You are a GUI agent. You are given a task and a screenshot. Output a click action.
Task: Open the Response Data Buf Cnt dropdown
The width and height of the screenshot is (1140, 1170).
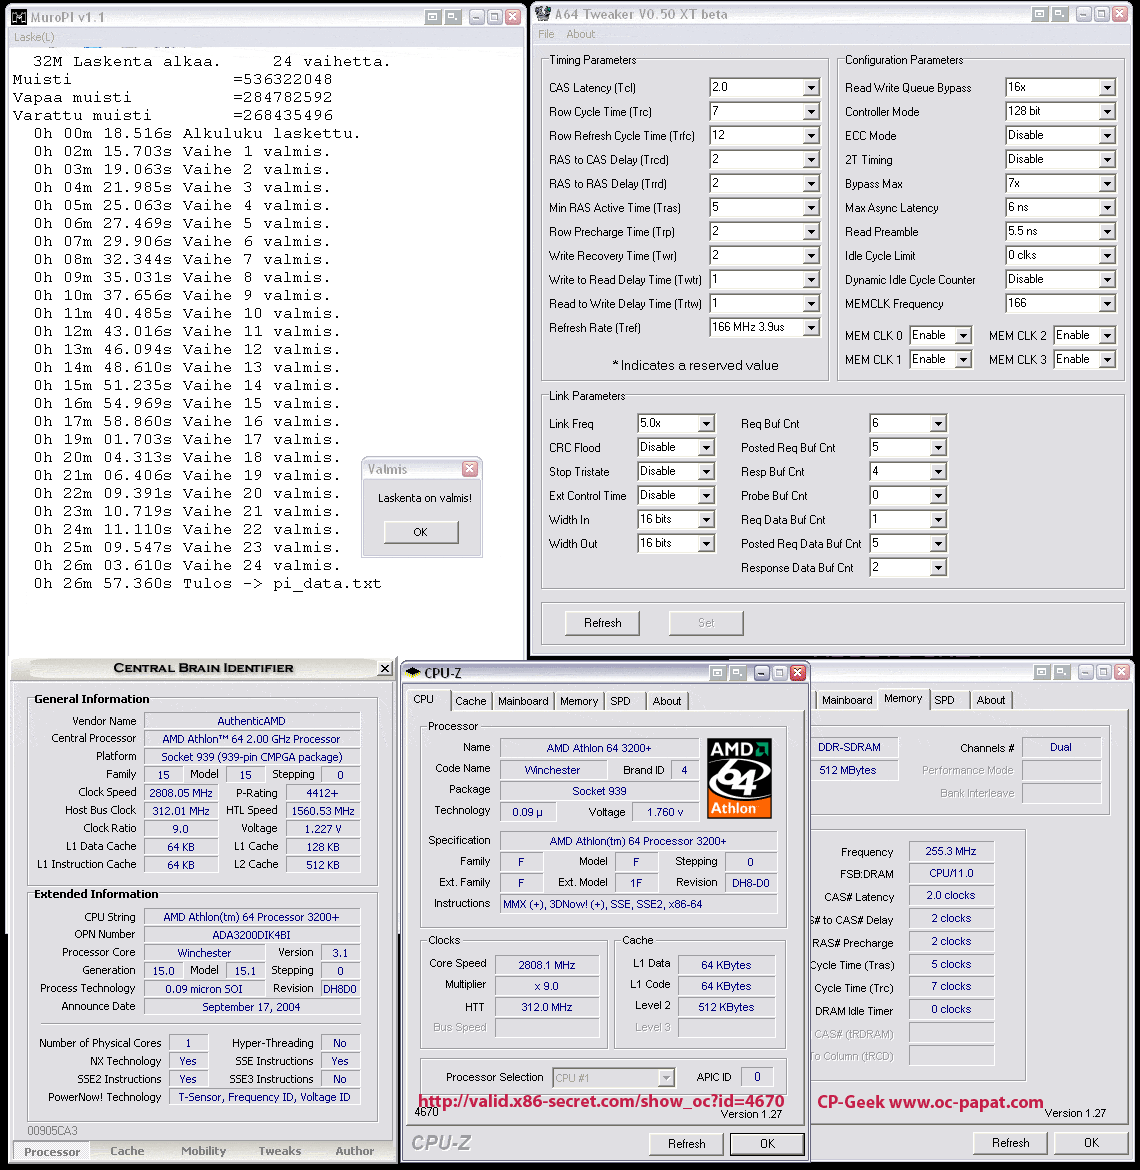pos(938,568)
